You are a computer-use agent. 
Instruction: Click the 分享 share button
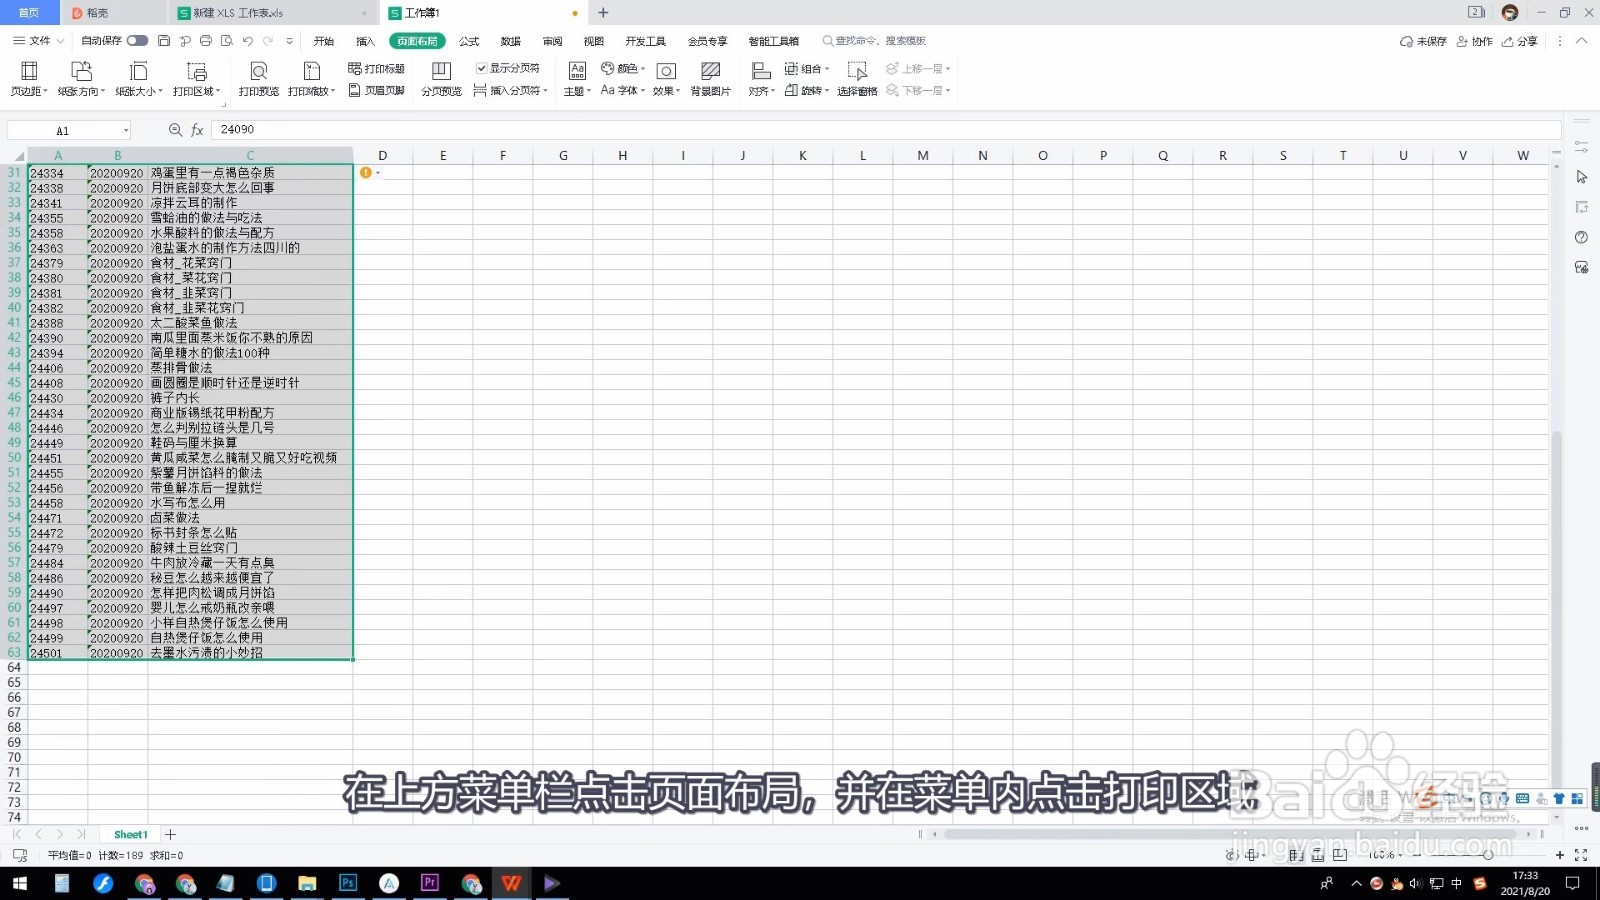coord(1520,41)
